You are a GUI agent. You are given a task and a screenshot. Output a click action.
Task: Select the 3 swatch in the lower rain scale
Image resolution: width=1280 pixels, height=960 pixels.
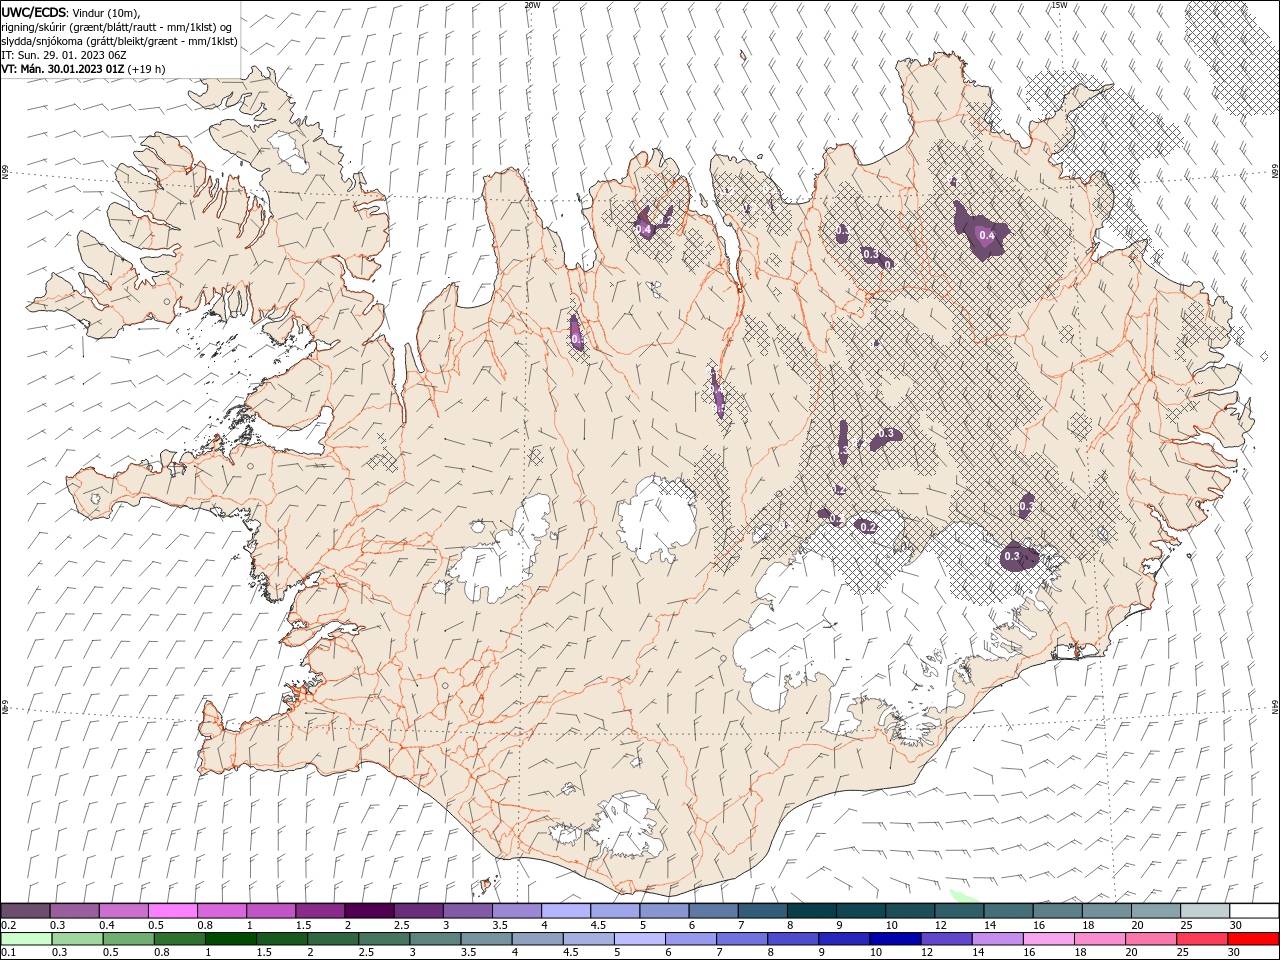(434, 939)
